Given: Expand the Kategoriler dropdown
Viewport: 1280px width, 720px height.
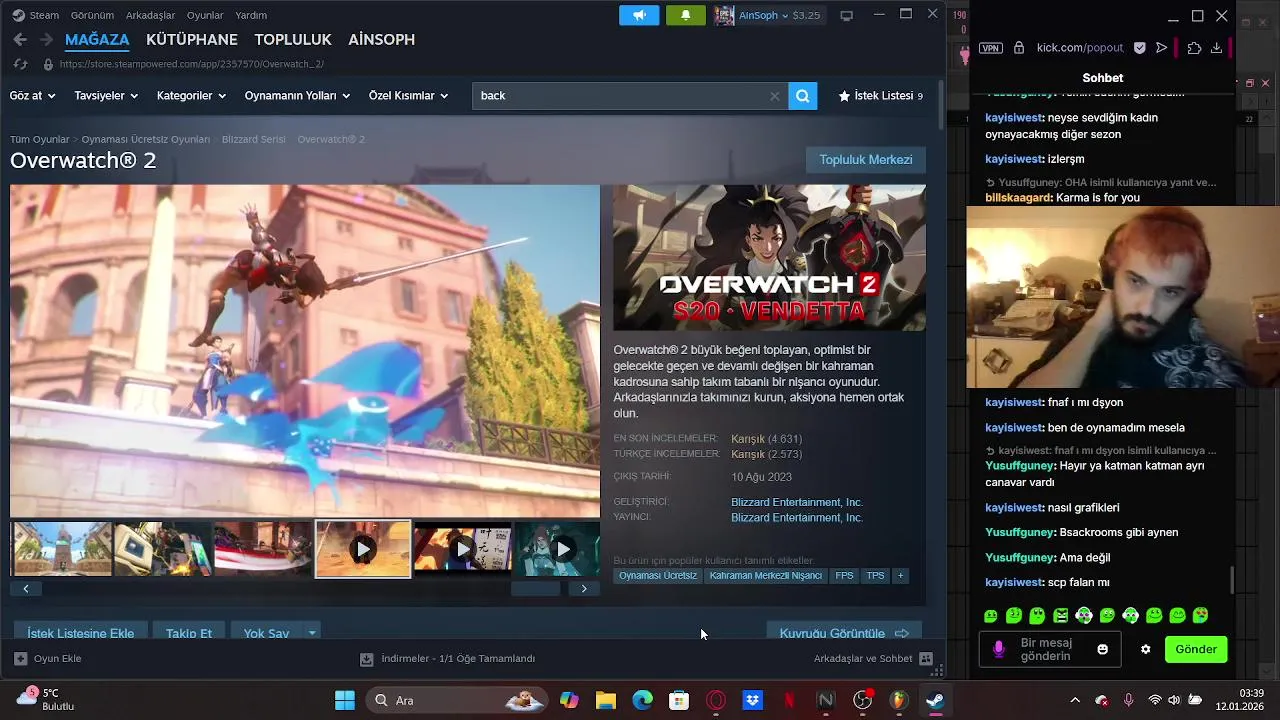Looking at the screenshot, I should coord(191,96).
